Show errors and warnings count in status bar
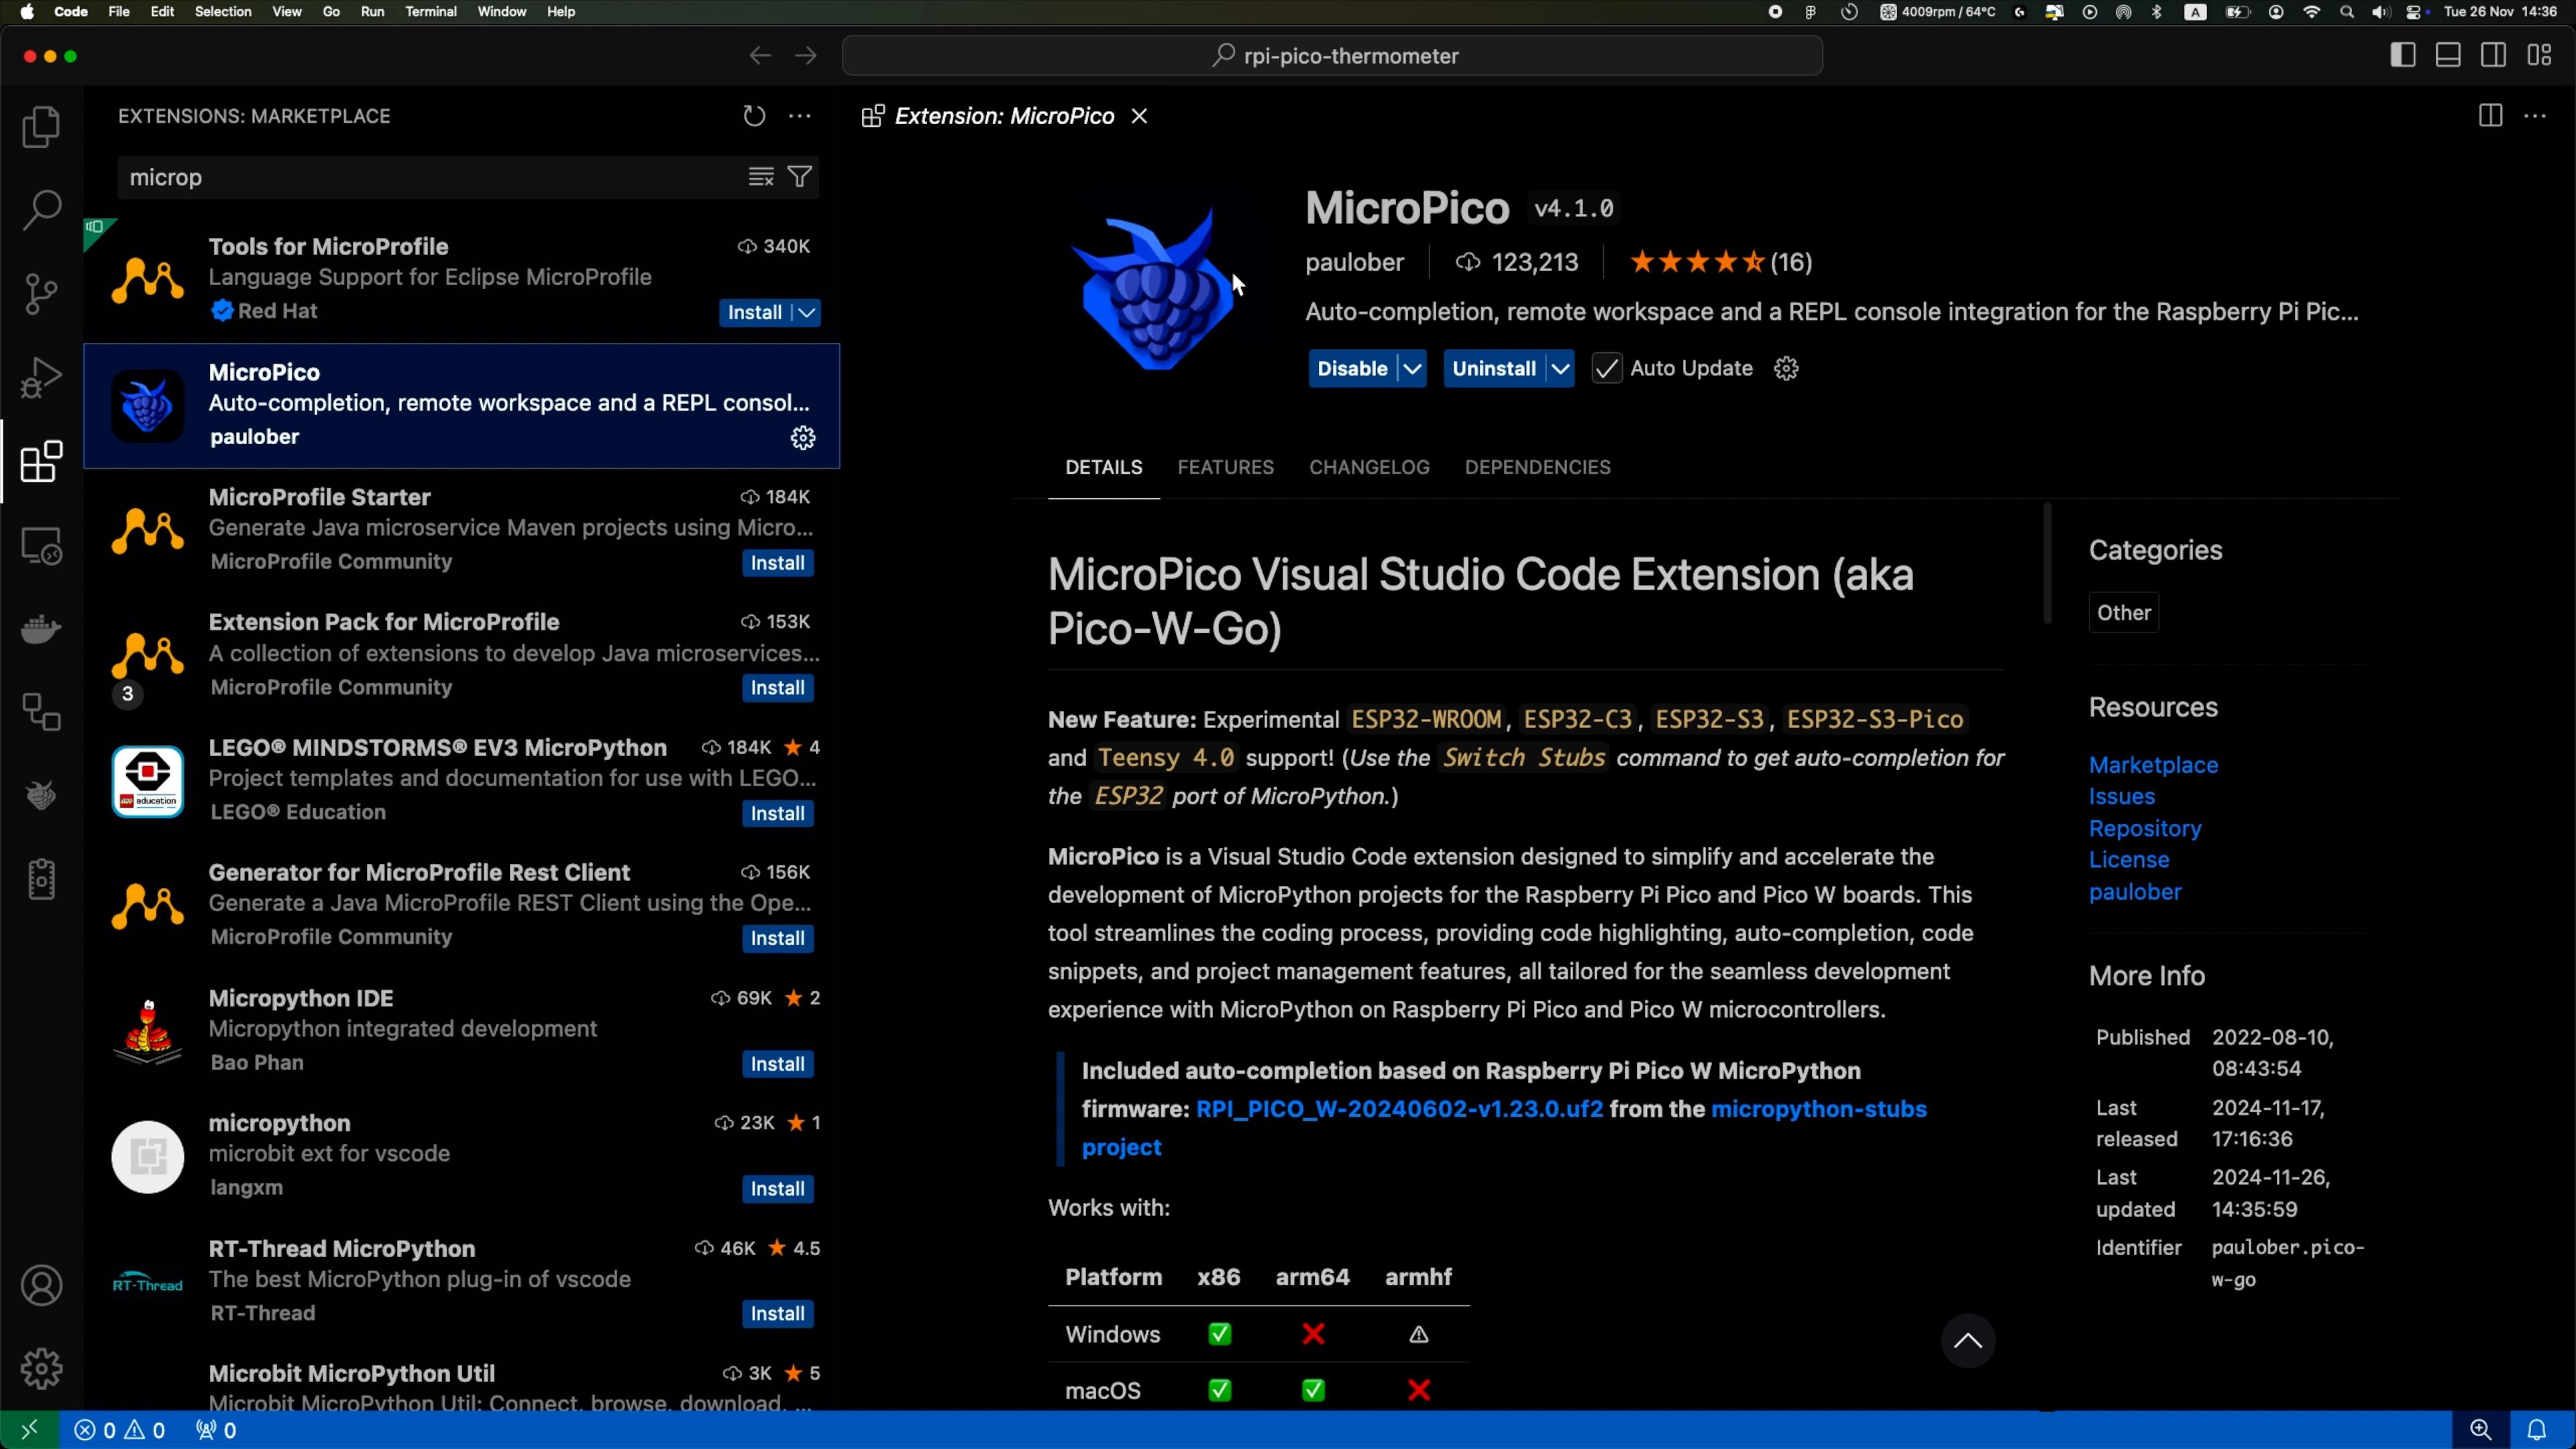 point(120,1430)
